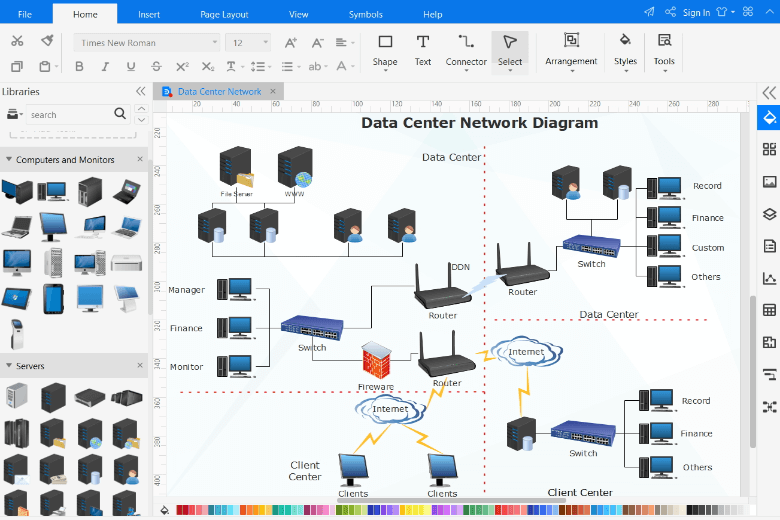Close the Data Center Network tab
The width and height of the screenshot is (780, 520).
(x=273, y=91)
